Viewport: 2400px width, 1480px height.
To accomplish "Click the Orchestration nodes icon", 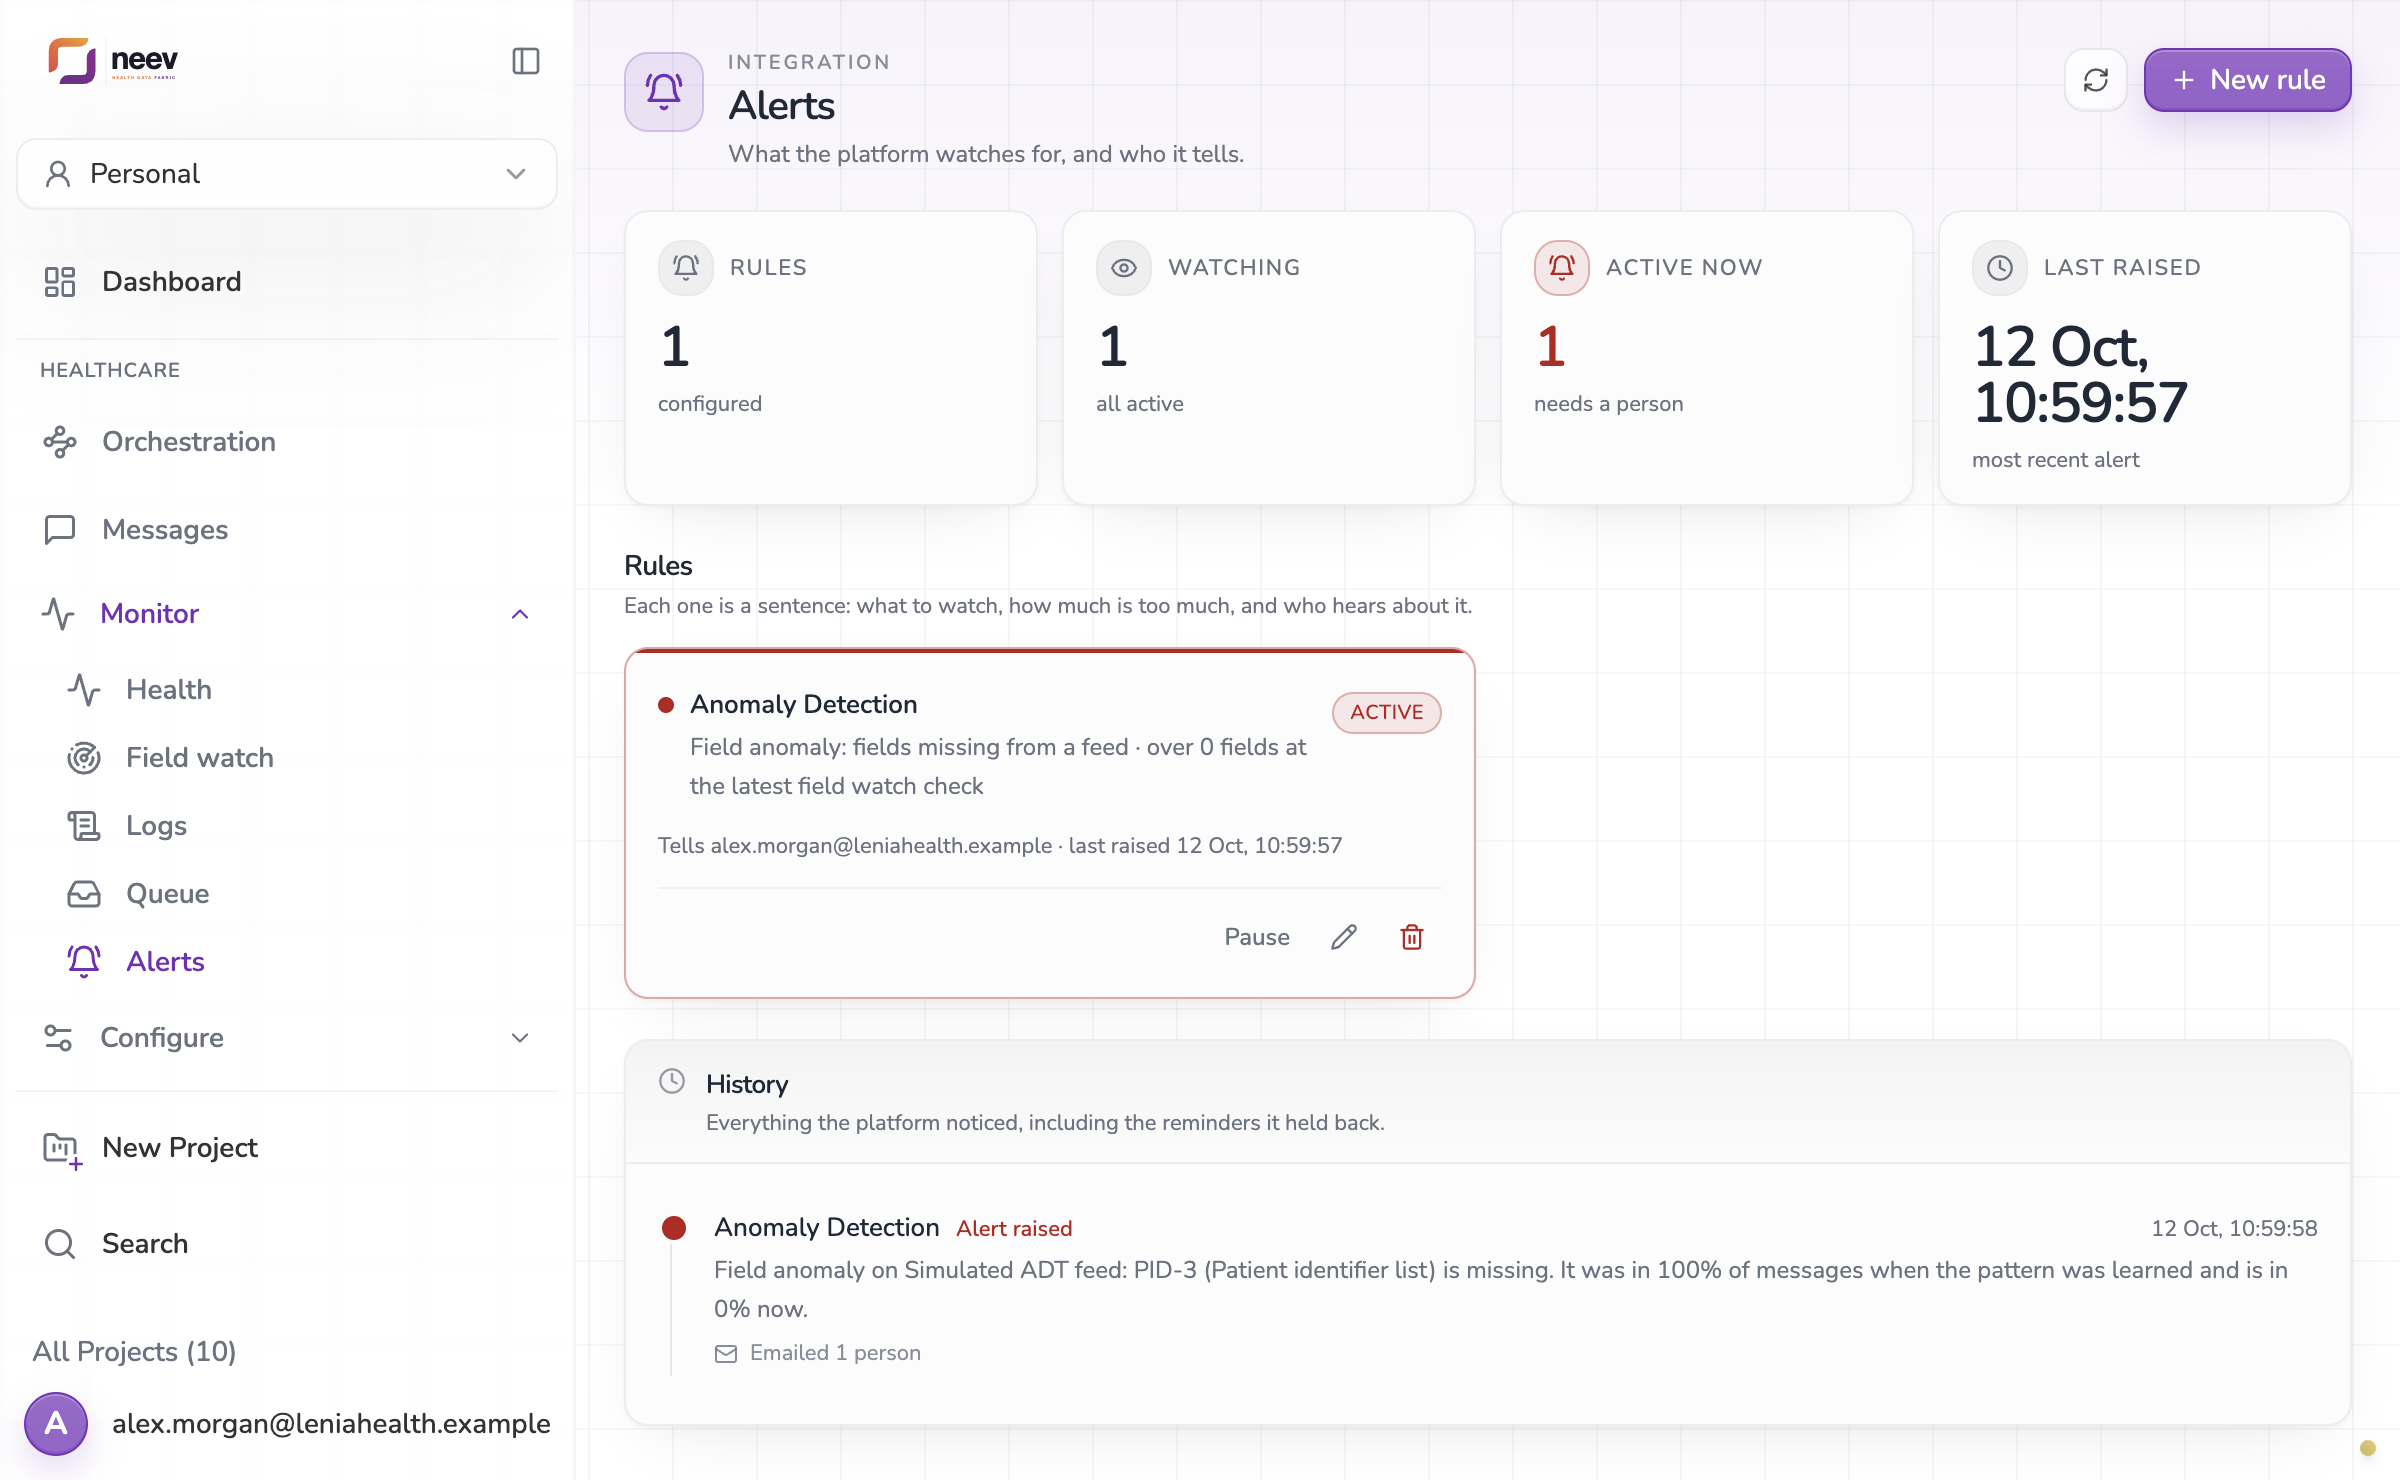I will click(60, 442).
